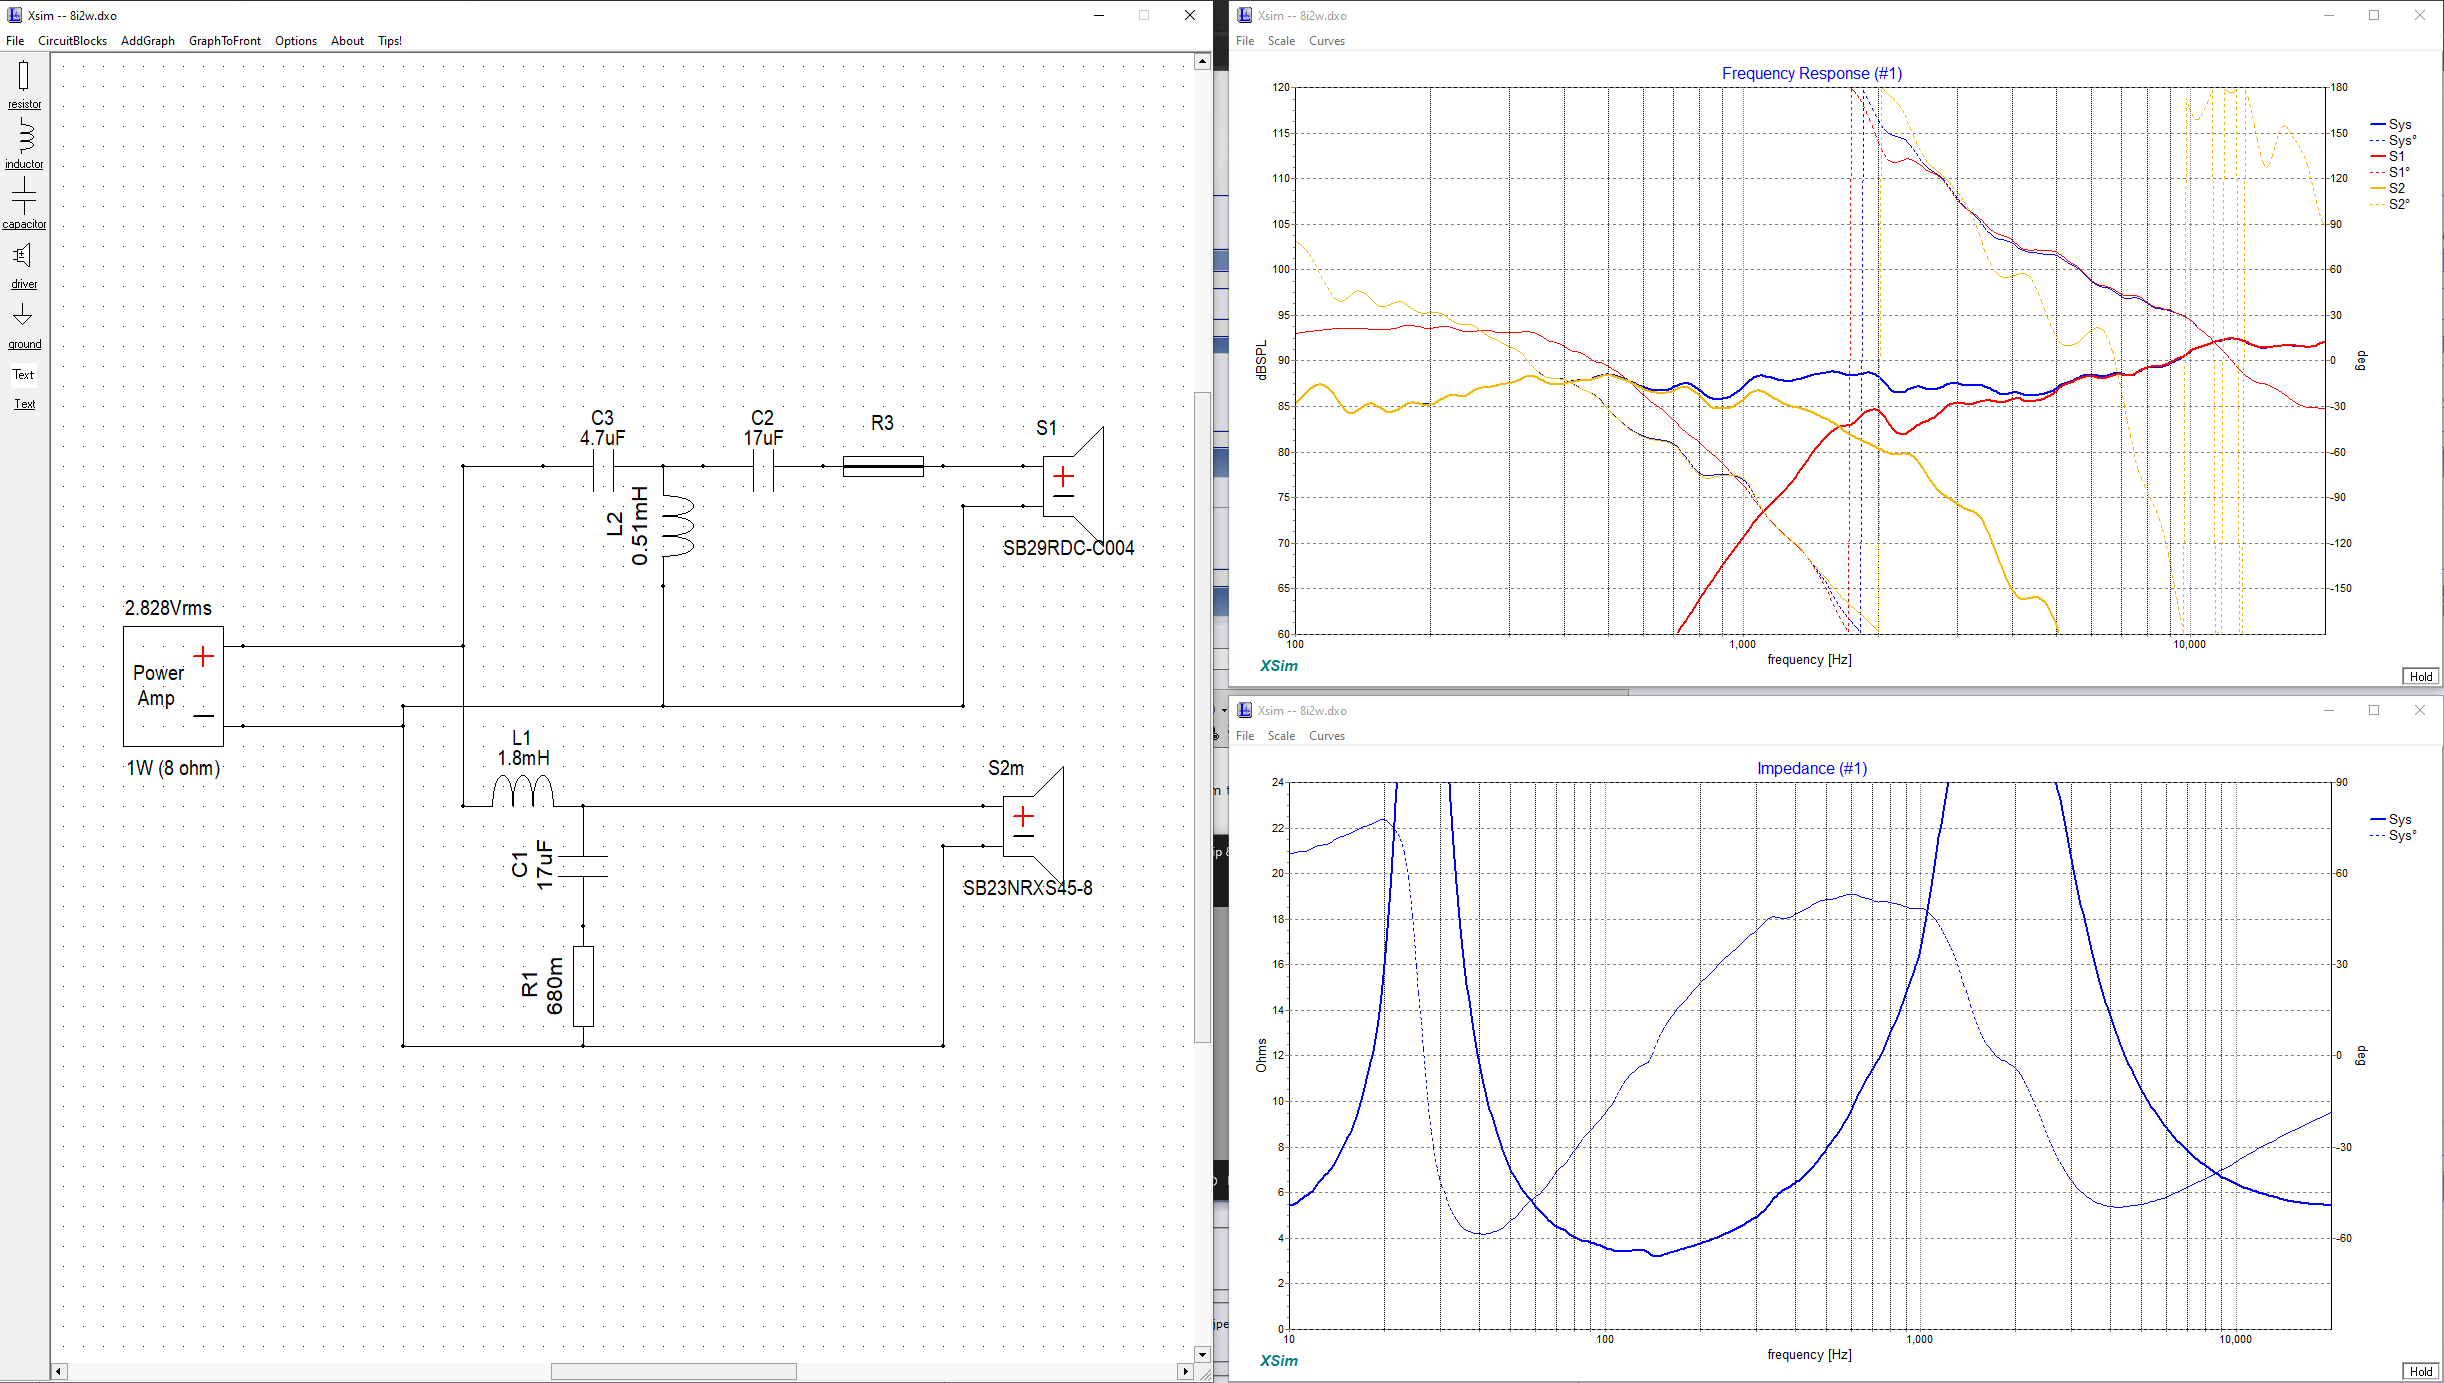This screenshot has width=2444, height=1383.
Task: Click Hold button in Frequency Response window
Action: click(2421, 677)
